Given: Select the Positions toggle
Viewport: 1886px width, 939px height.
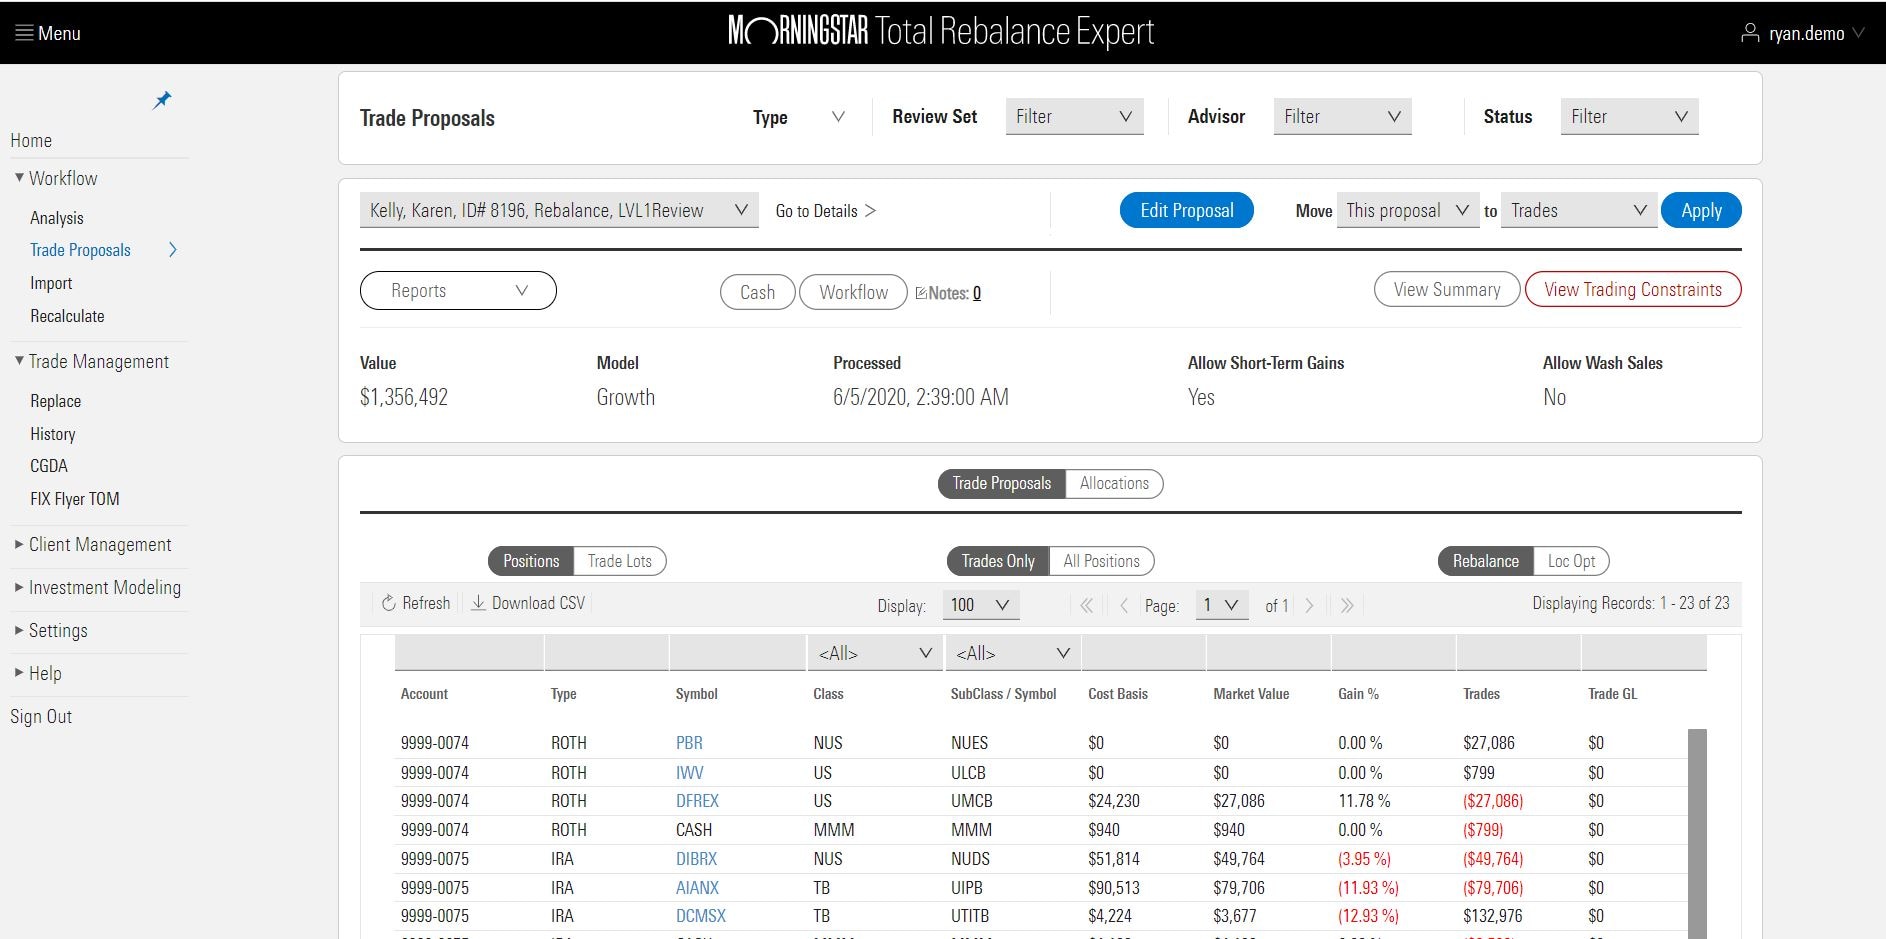Looking at the screenshot, I should pos(531,561).
